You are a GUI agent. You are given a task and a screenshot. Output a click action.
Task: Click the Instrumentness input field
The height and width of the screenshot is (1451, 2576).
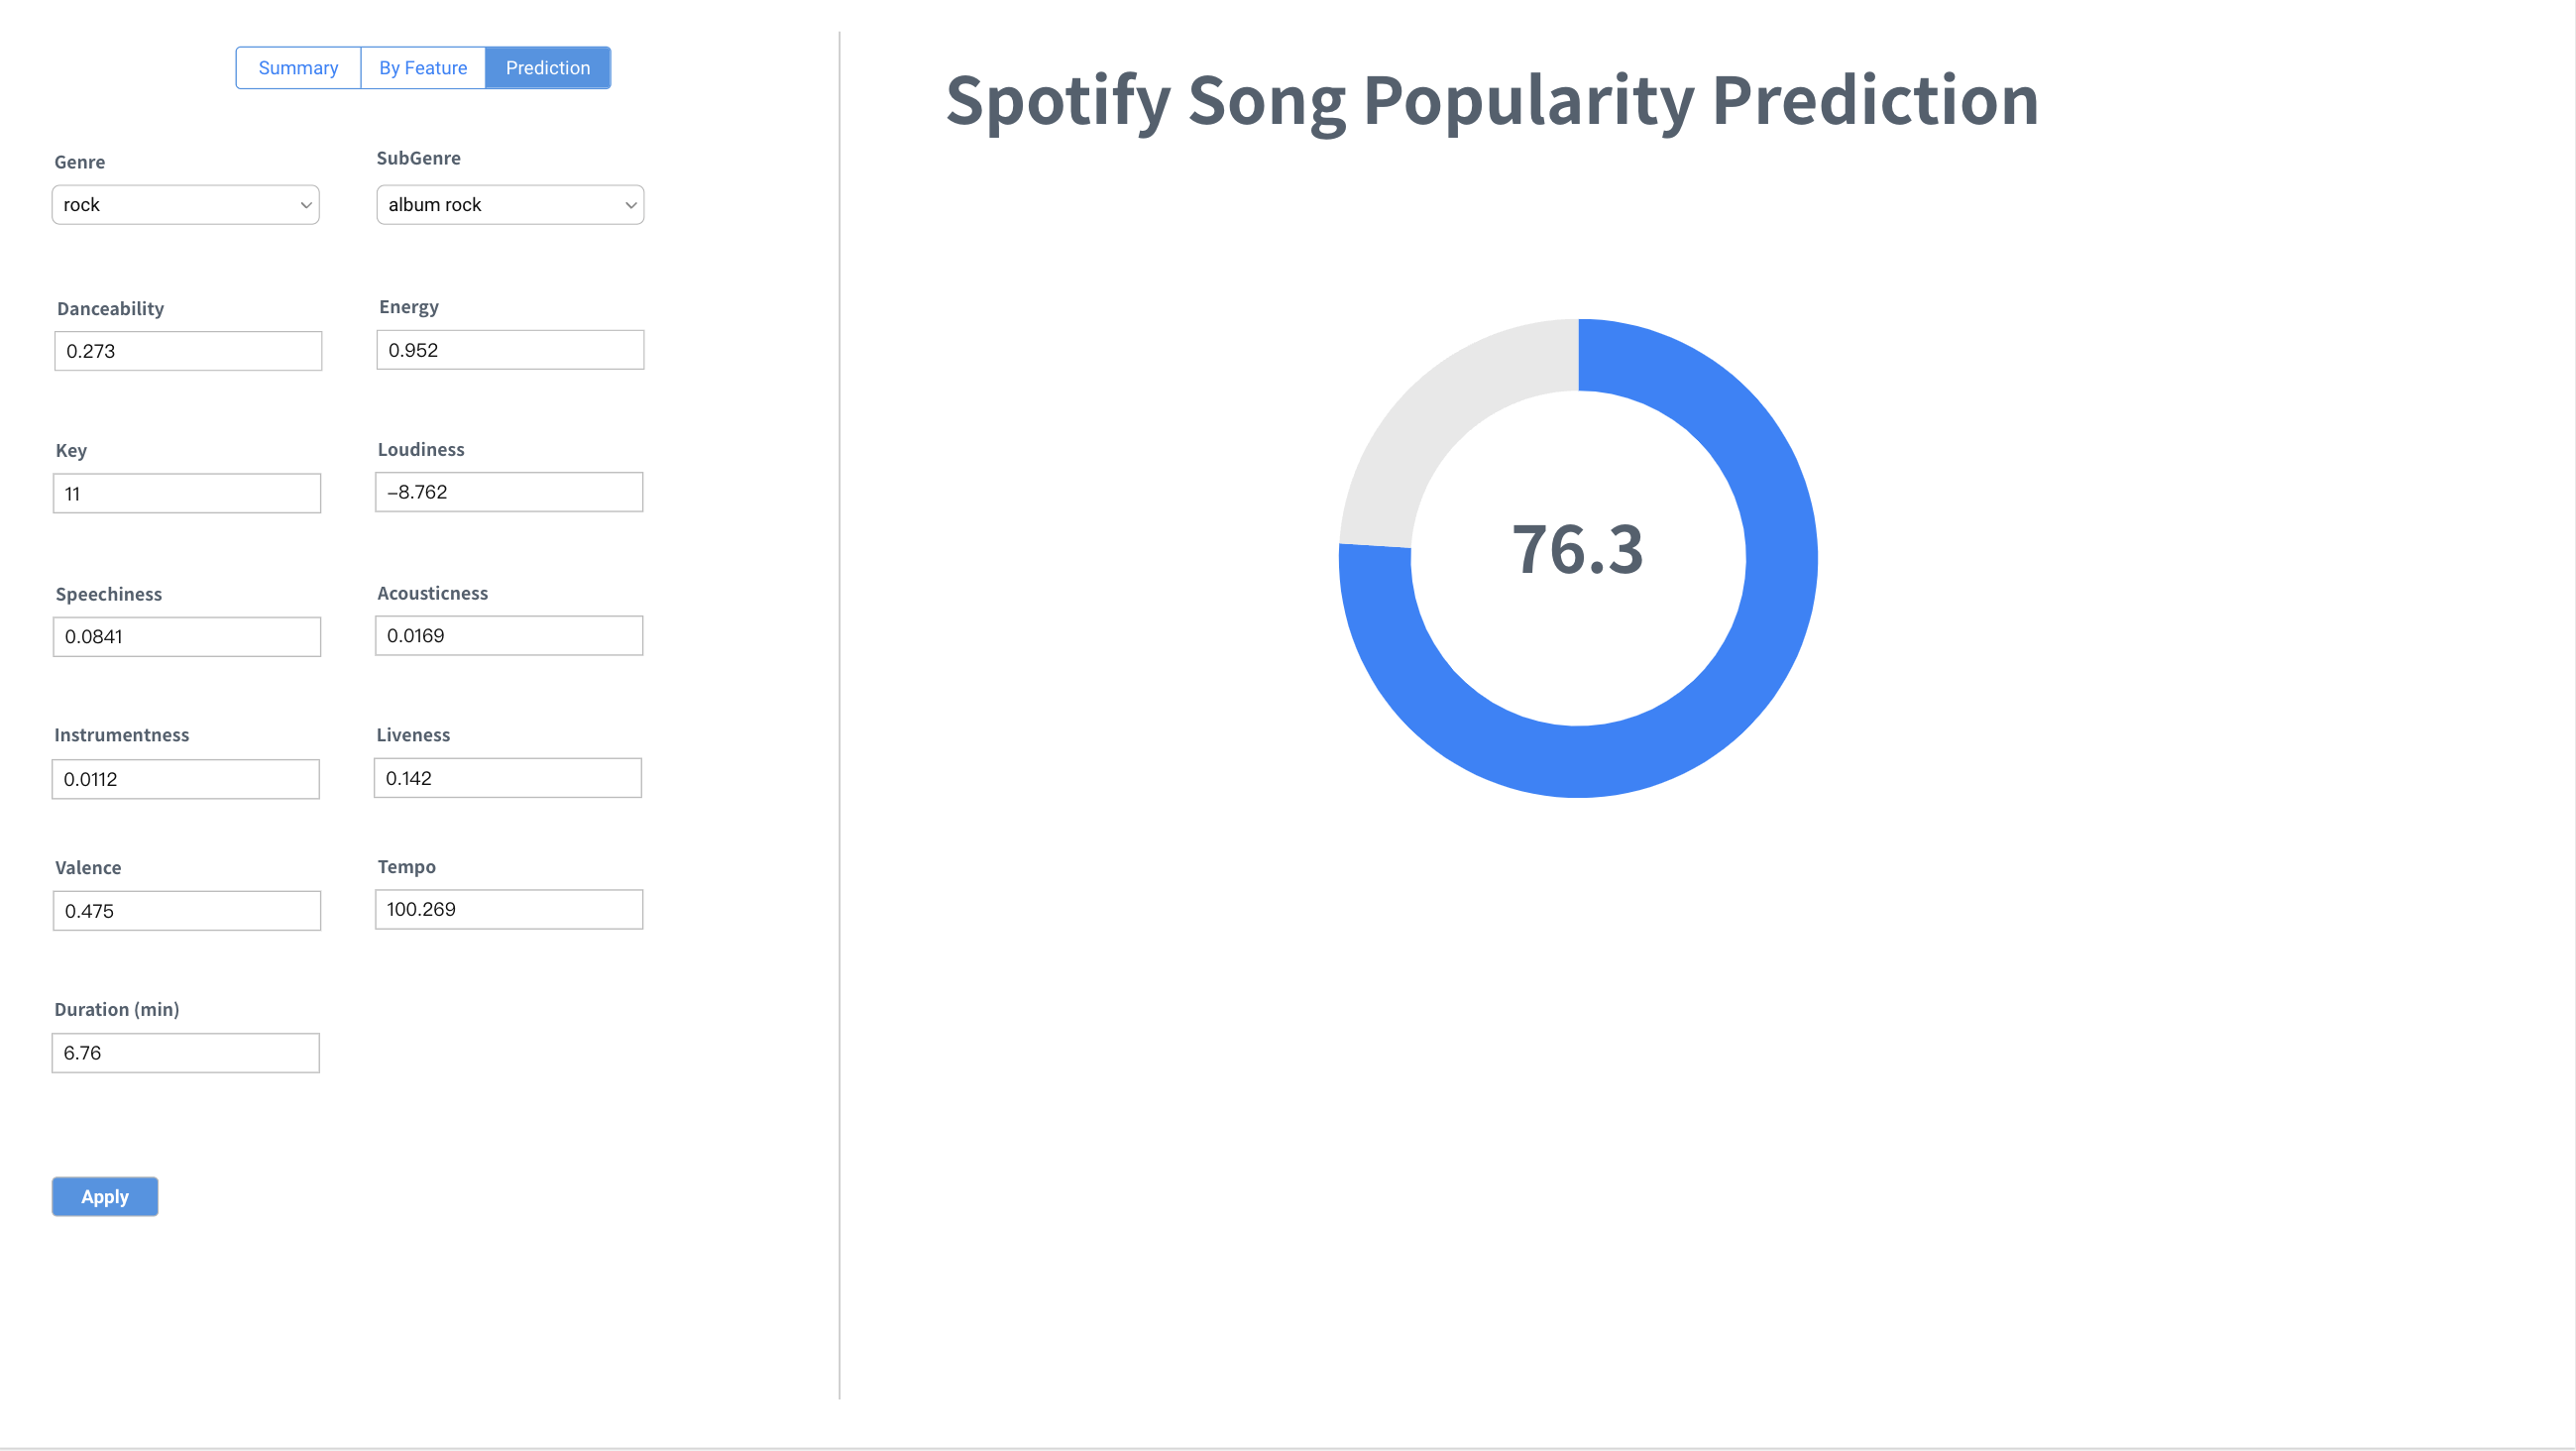tap(186, 779)
